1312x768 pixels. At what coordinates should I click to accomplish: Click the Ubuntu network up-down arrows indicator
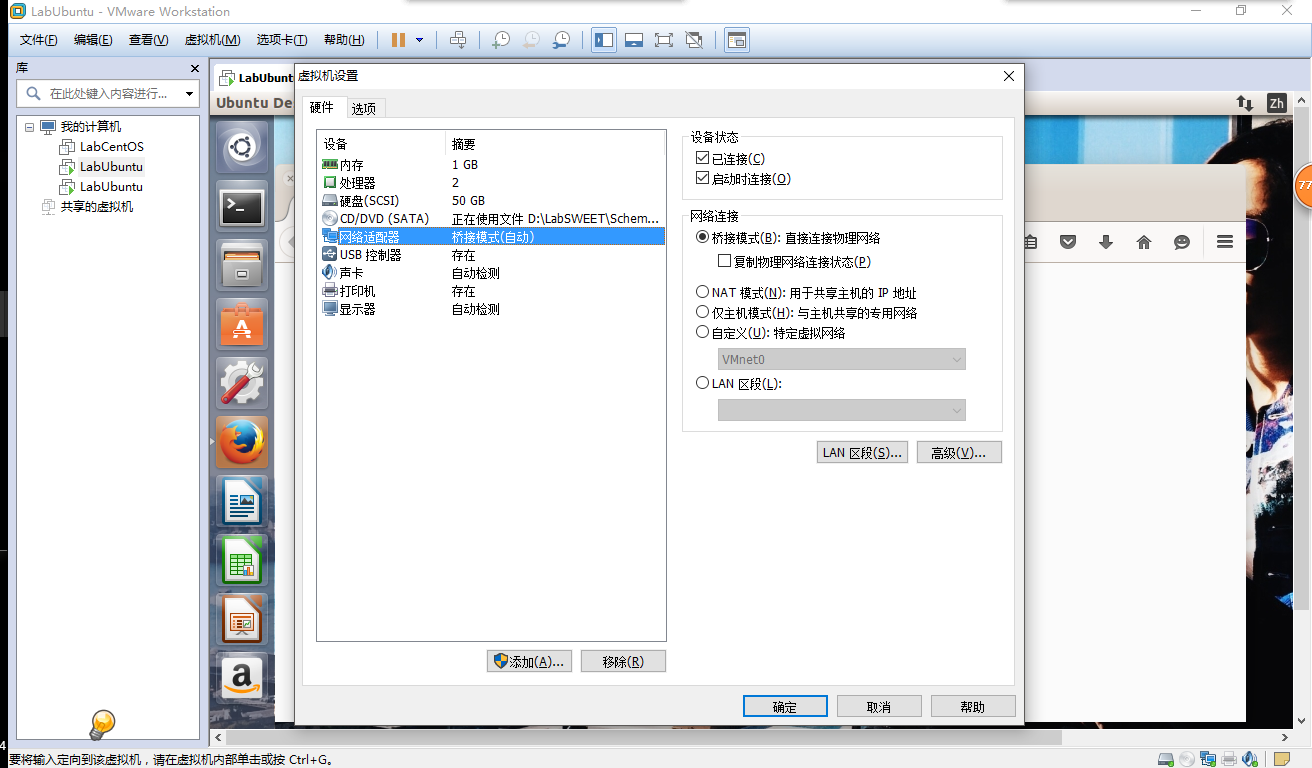point(1245,103)
